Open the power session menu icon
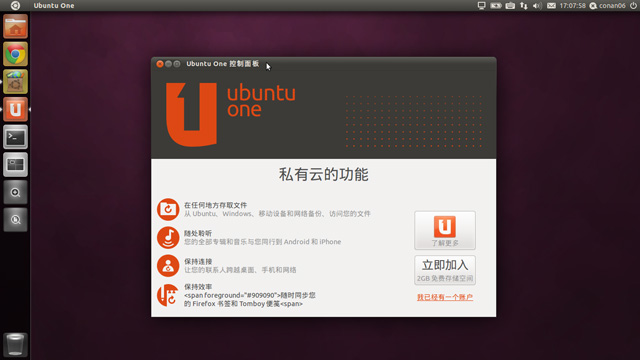640x360 pixels. [x=633, y=5]
